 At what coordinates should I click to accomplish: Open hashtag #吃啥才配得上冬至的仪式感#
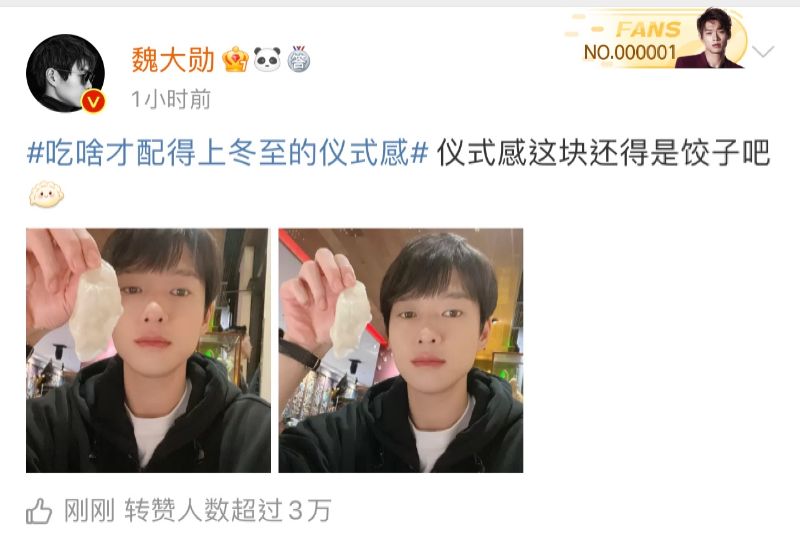point(227,153)
